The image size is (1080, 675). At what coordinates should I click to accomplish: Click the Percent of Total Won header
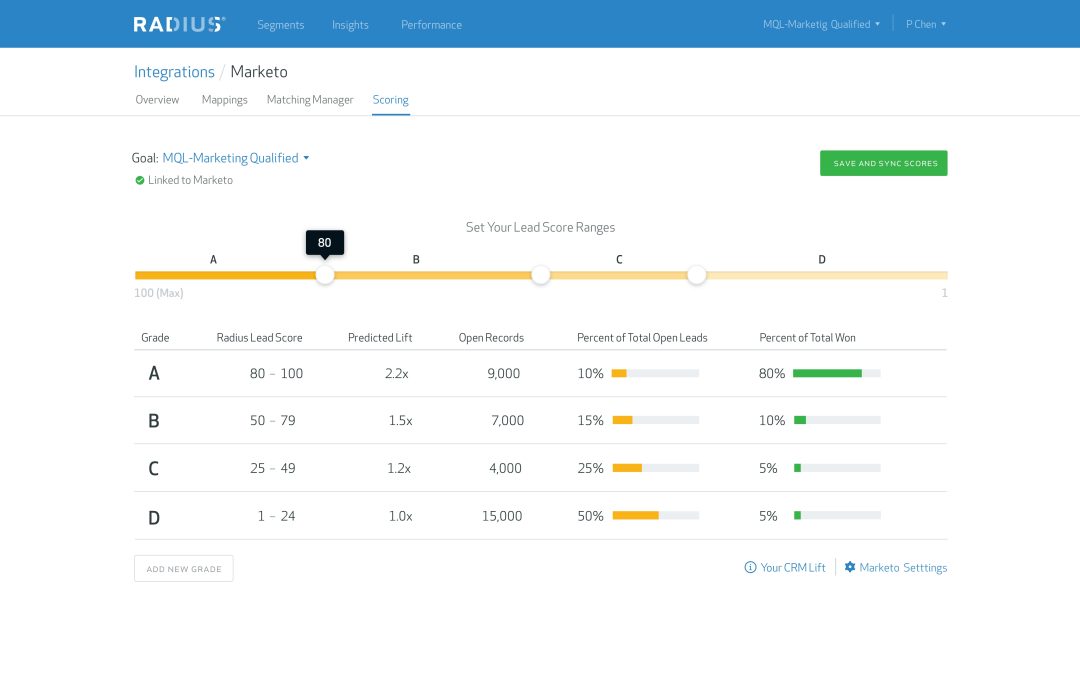(807, 338)
